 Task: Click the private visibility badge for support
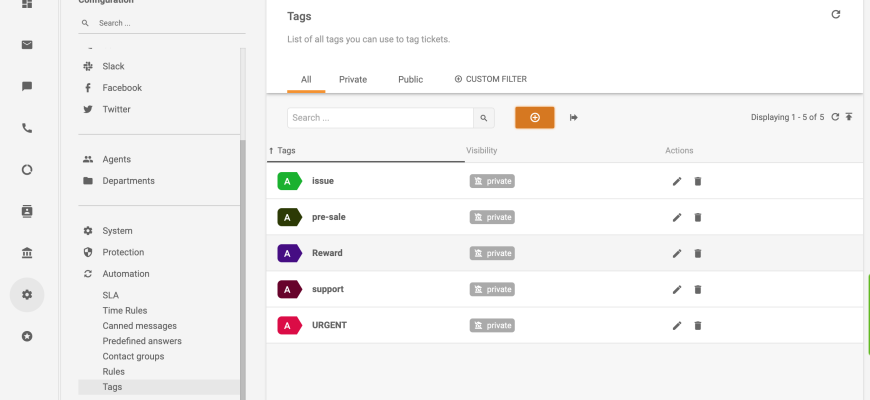coord(492,289)
